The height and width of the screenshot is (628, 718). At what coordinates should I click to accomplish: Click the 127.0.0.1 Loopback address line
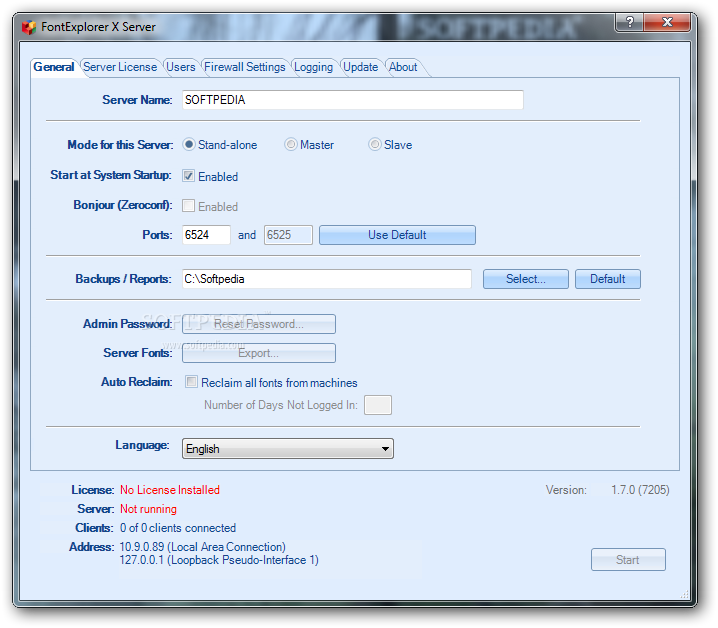coord(219,560)
